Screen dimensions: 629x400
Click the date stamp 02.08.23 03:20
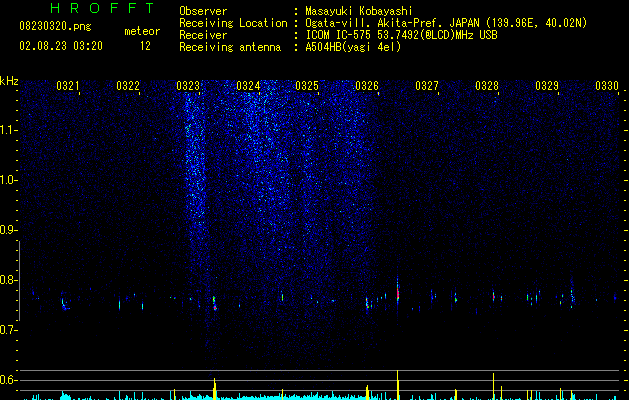coord(61,46)
